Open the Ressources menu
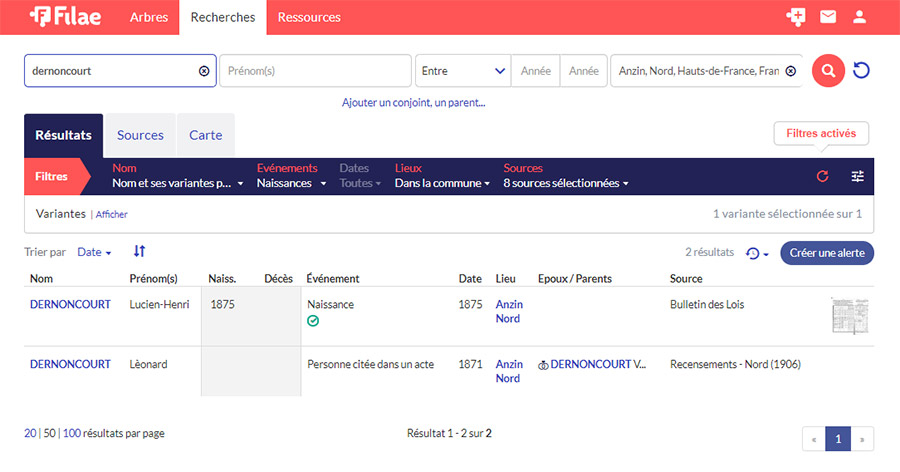Screen dimensions: 900x472 (x=309, y=17)
